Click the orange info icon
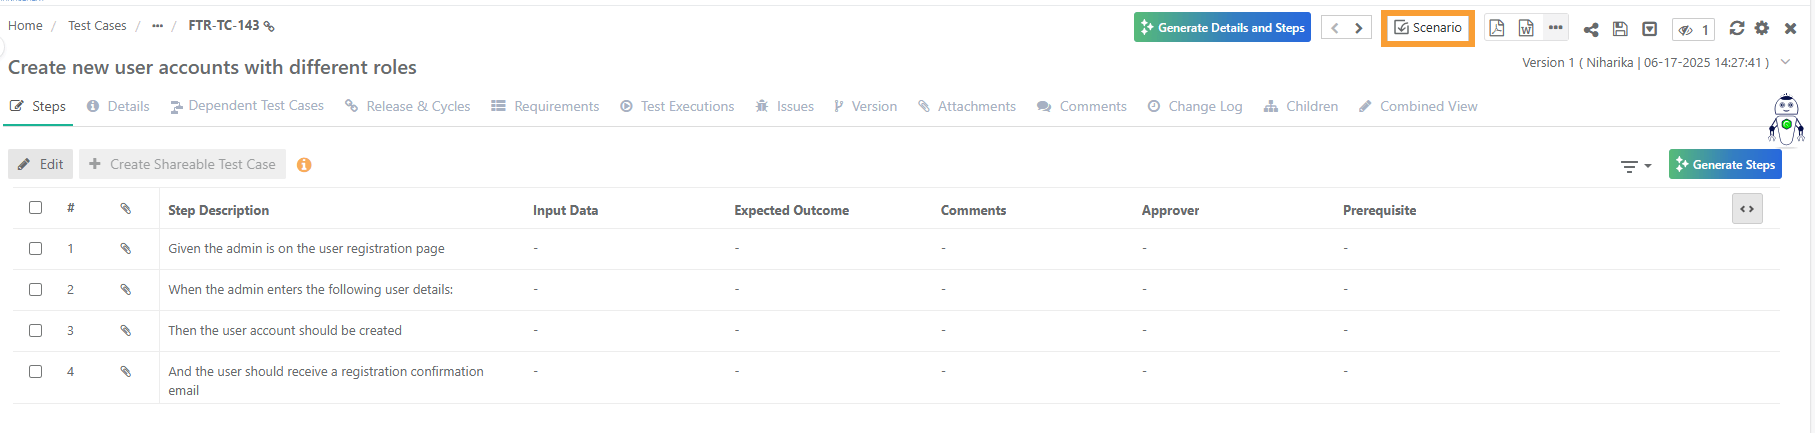Image resolution: width=1815 pixels, height=433 pixels. tap(304, 165)
